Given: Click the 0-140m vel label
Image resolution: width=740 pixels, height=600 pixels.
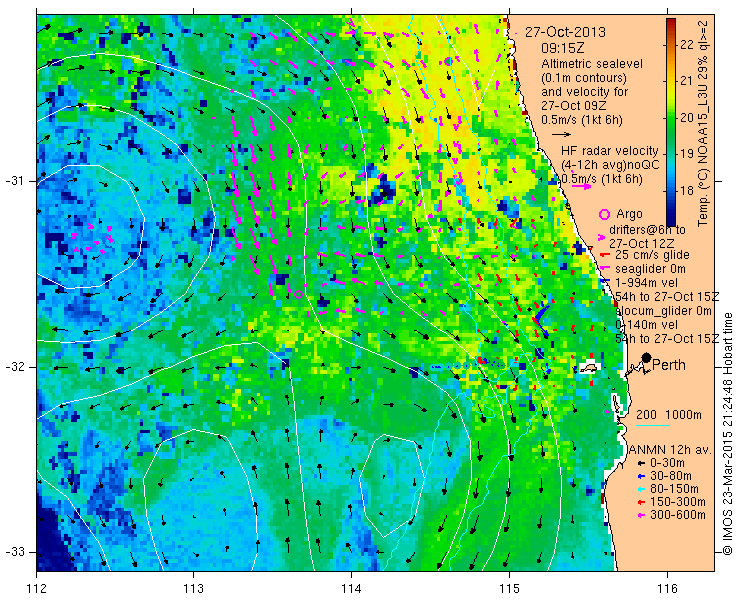Looking at the screenshot, I should point(647,325).
